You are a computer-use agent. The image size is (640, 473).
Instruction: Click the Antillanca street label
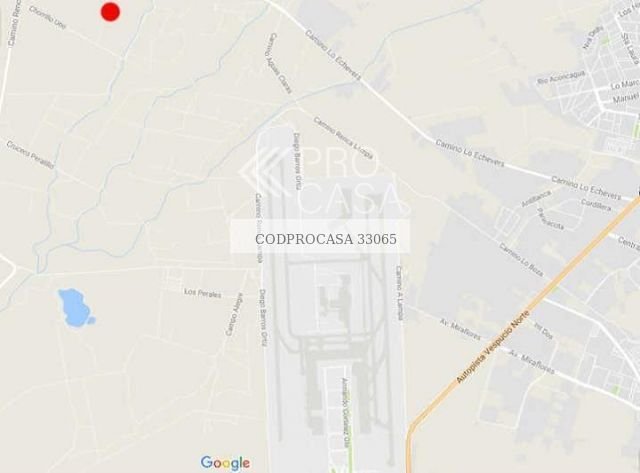point(536,198)
